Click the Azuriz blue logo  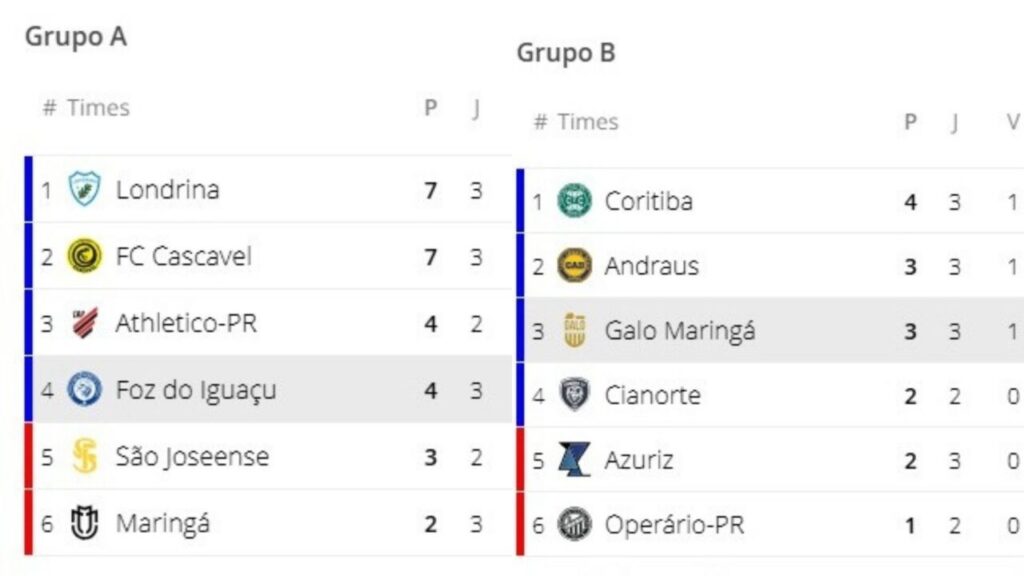click(x=574, y=460)
